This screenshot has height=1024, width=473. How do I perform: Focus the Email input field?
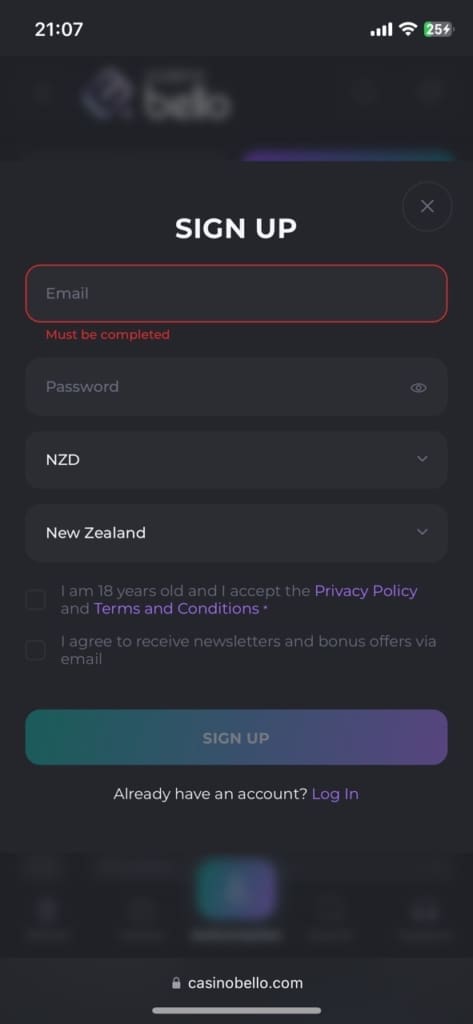[x=236, y=293]
